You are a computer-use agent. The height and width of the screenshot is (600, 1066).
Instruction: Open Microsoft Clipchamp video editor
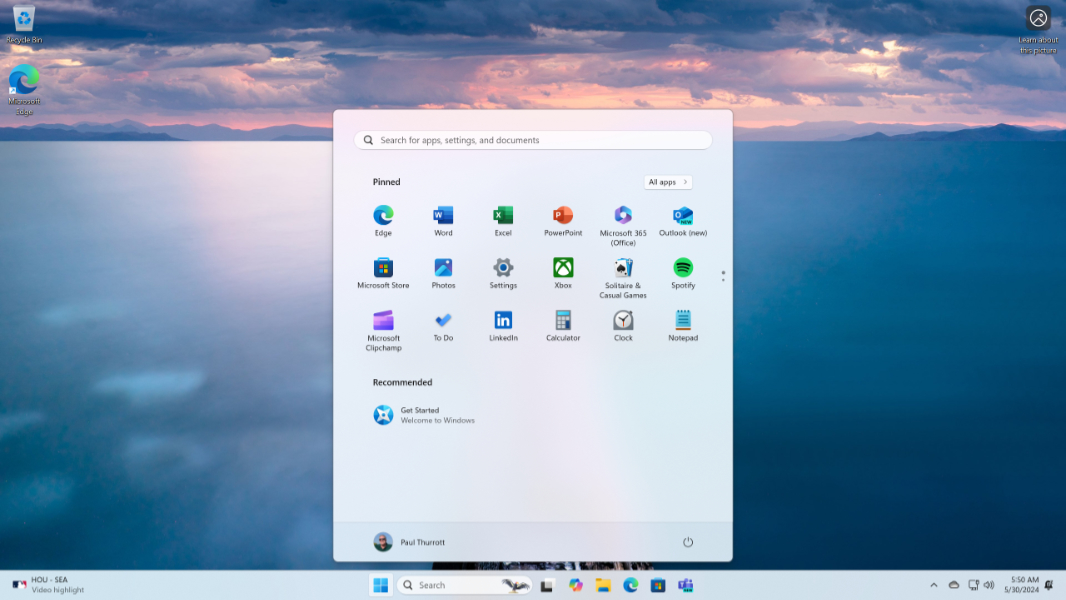click(383, 321)
